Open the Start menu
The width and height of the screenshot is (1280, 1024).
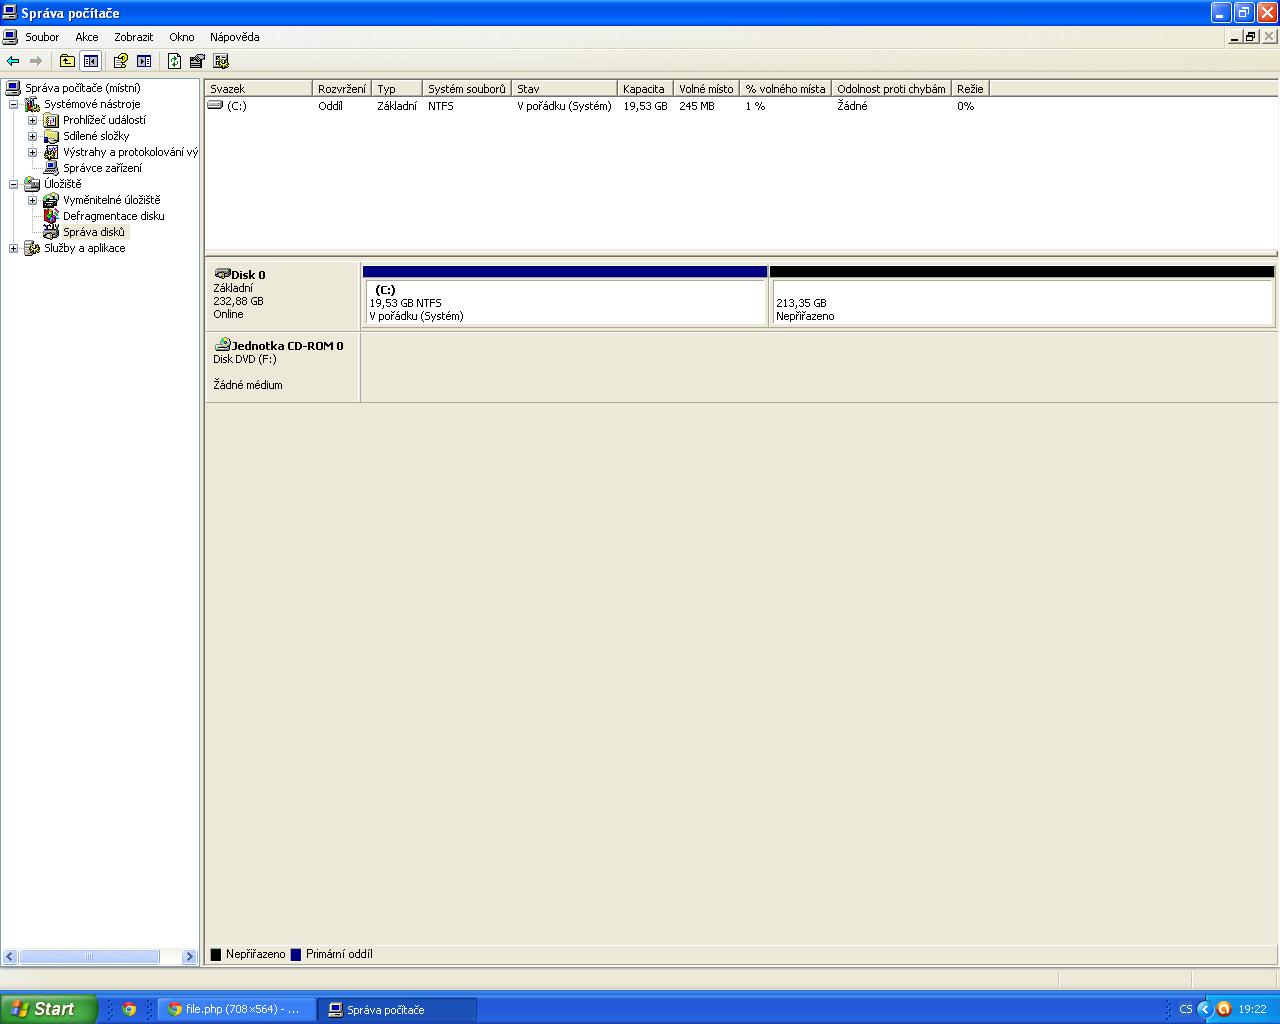(48, 1009)
